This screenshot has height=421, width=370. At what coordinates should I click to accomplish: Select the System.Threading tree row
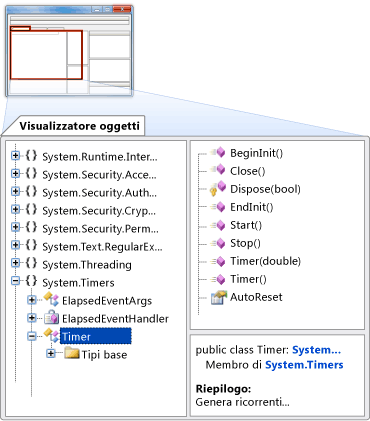[x=87, y=265]
